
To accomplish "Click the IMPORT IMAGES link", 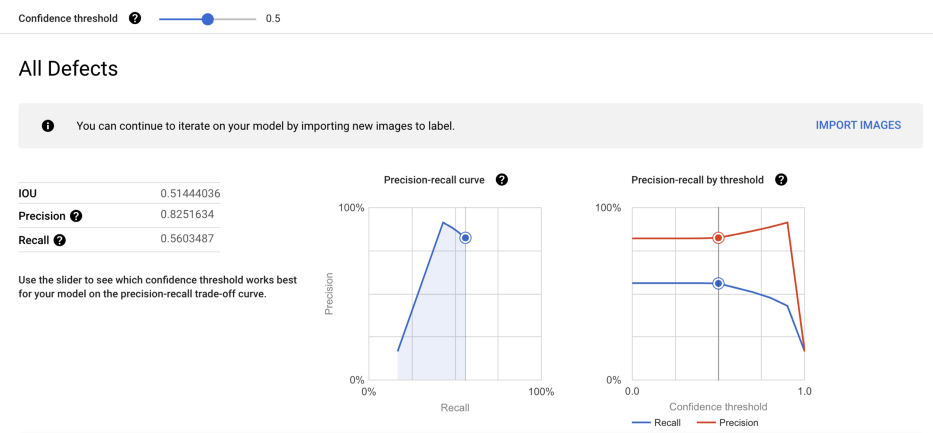I will (x=858, y=126).
